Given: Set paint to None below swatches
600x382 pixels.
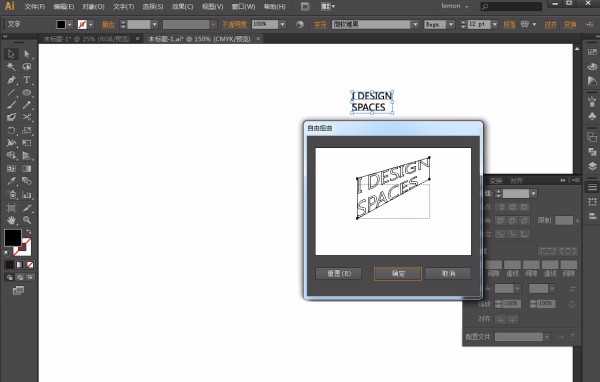Looking at the screenshot, I should [29, 264].
